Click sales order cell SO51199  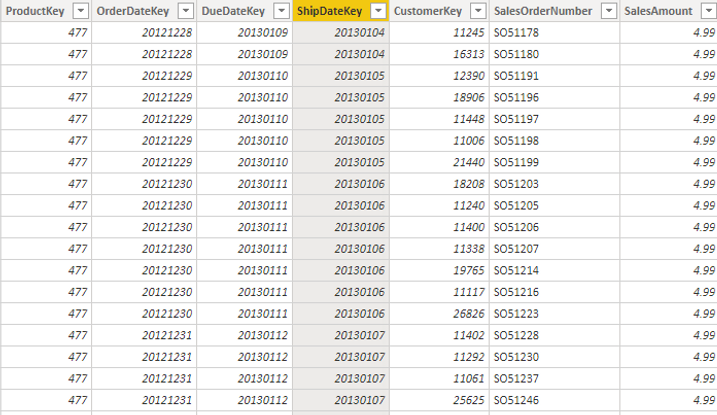554,162
